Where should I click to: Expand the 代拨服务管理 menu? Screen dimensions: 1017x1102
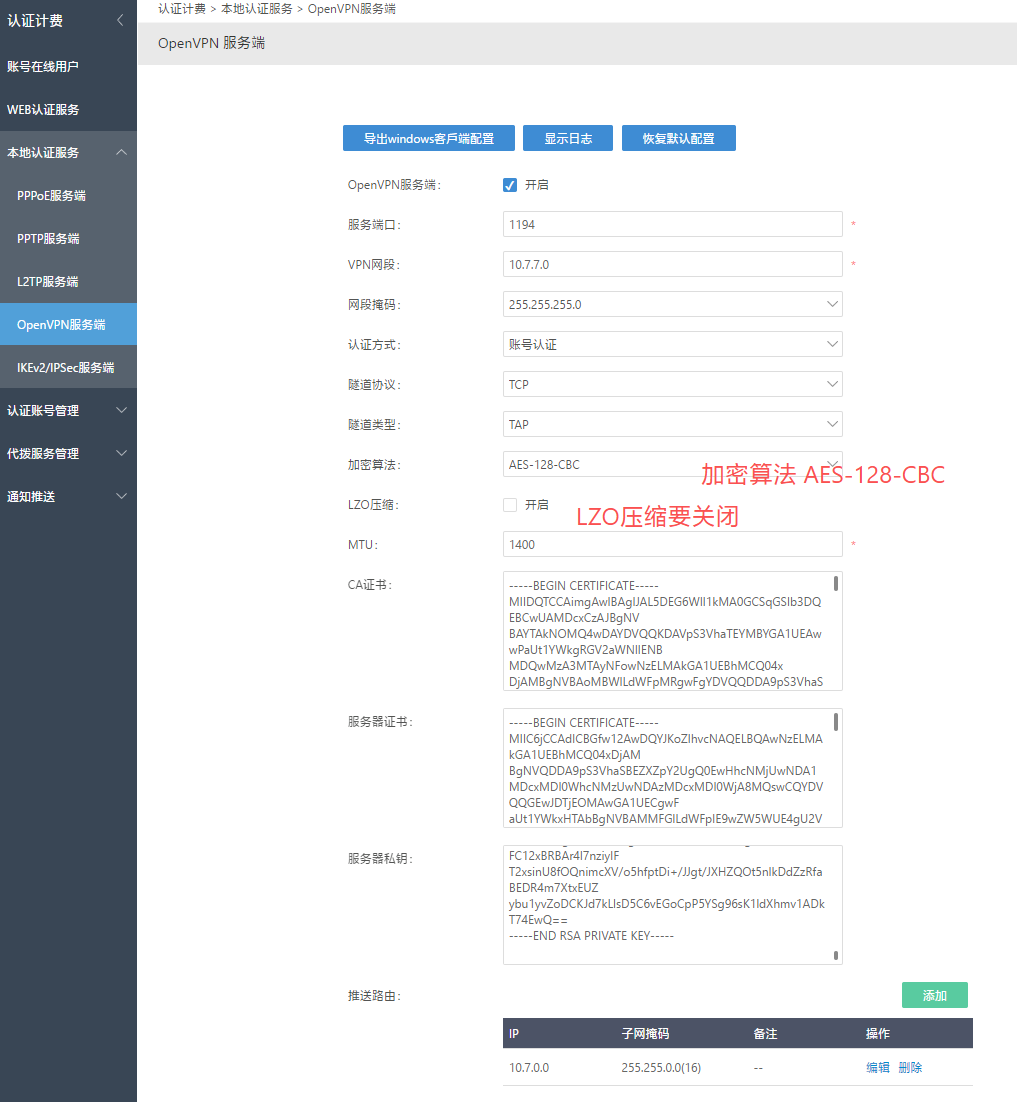(x=121, y=453)
